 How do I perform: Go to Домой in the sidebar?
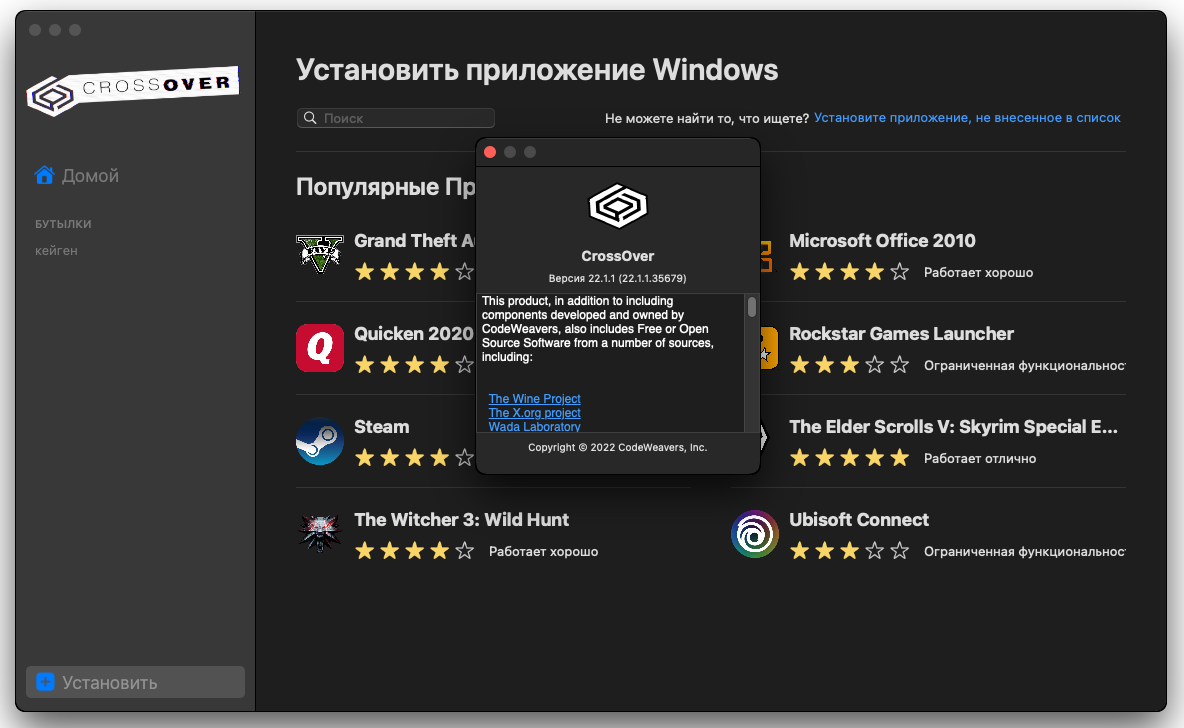click(x=90, y=176)
